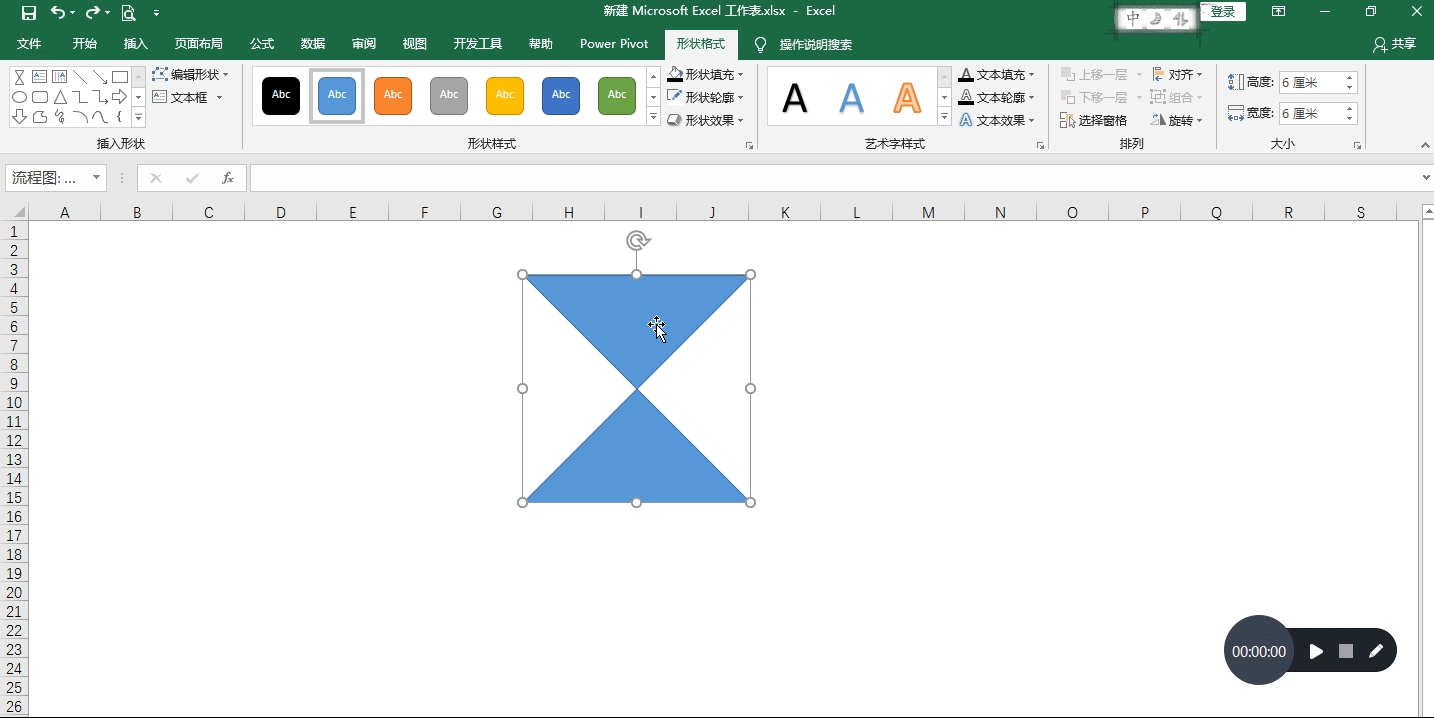The width and height of the screenshot is (1434, 718).
Task: Switch to the Home (开始) tab
Action: tap(85, 44)
